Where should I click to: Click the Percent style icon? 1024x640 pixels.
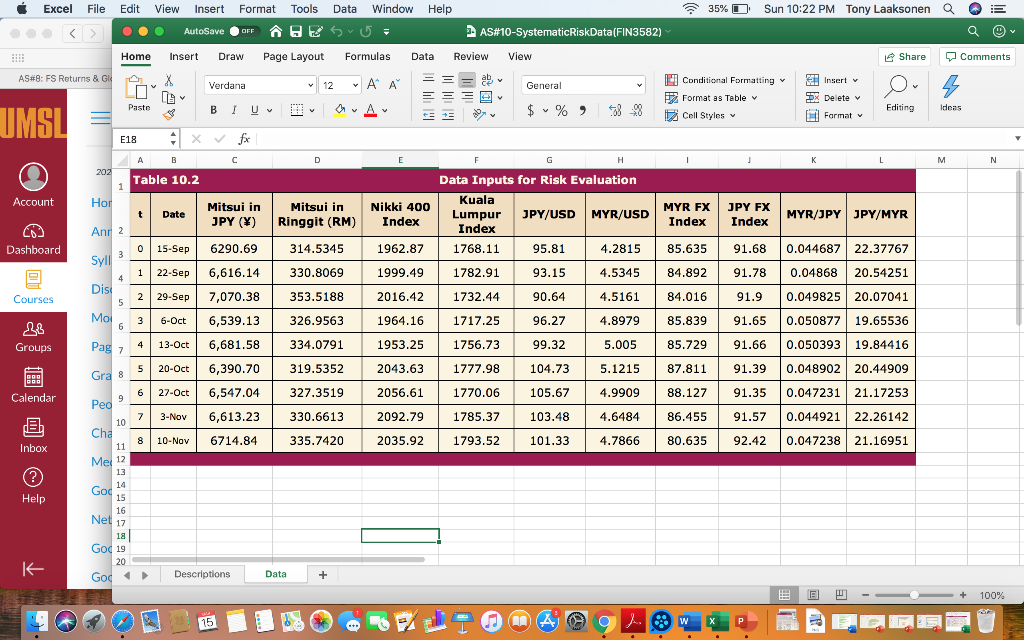pos(560,109)
